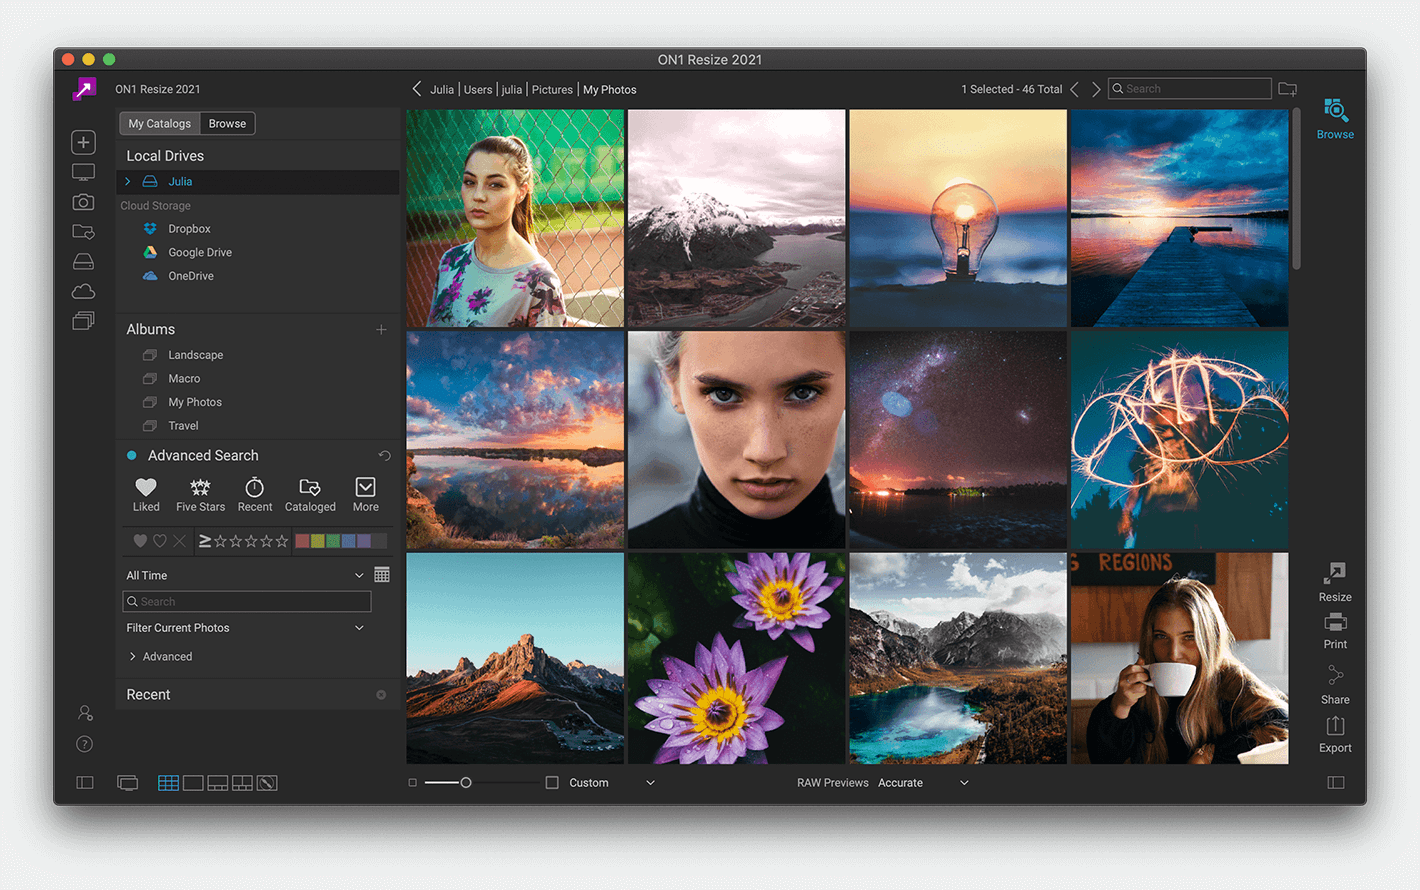The image size is (1420, 890).
Task: Expand the Advanced filter section
Action: [x=132, y=657]
